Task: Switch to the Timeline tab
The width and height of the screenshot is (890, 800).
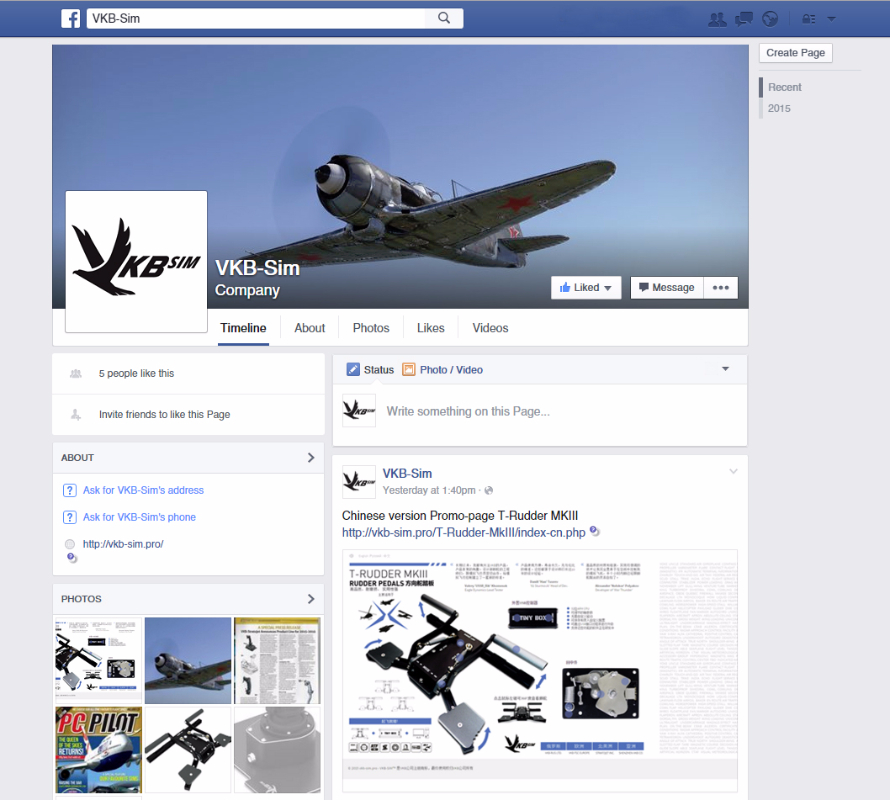Action: 243,328
